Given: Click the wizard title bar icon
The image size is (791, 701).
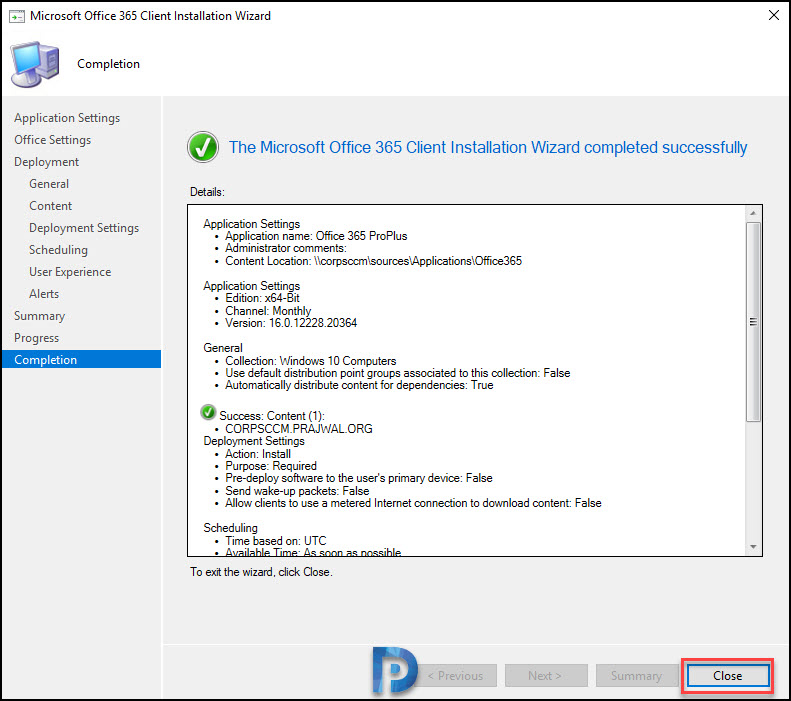Looking at the screenshot, I should click(16, 16).
